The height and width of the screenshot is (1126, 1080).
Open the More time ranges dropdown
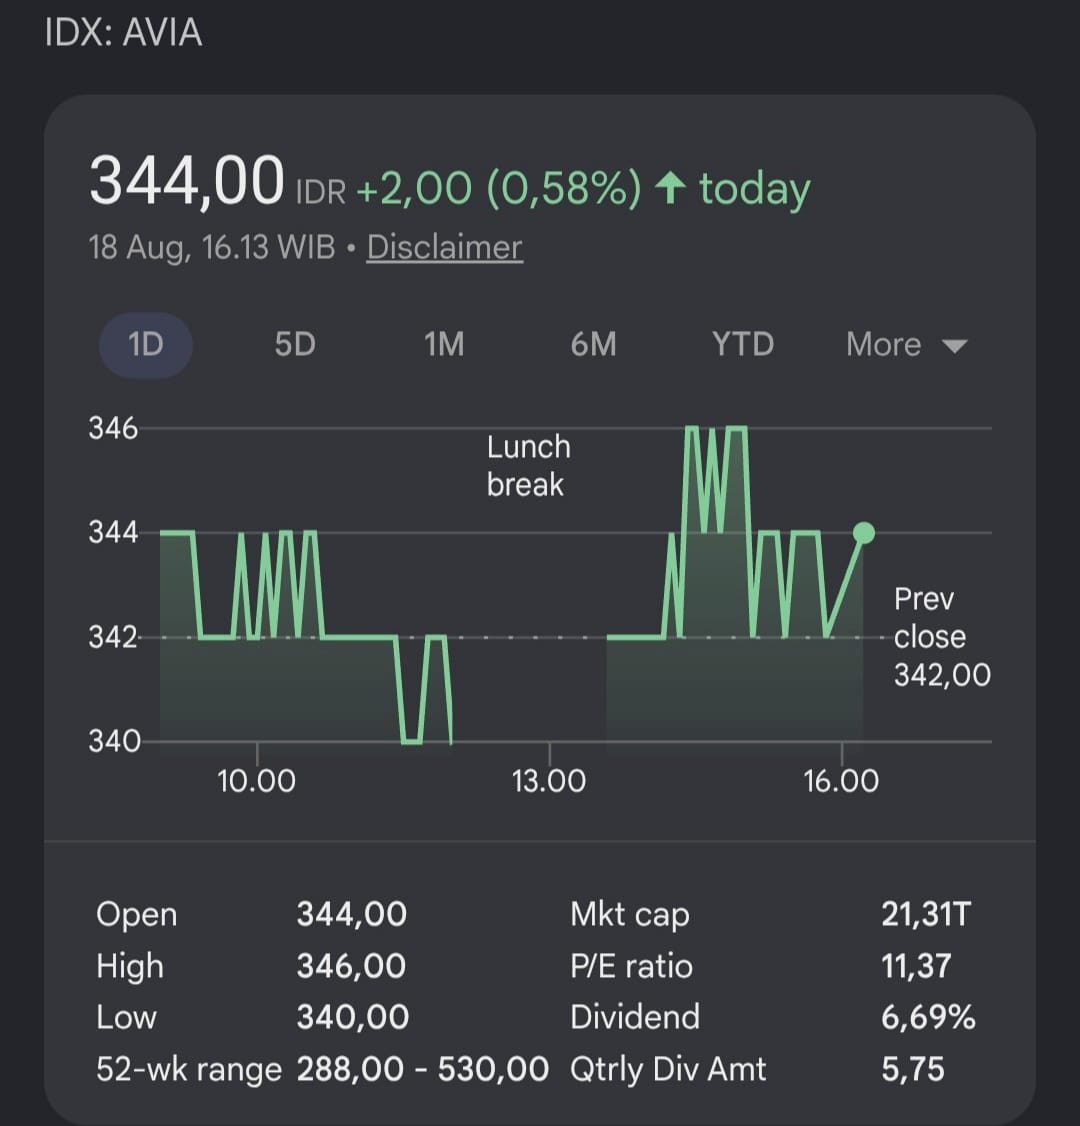pos(907,345)
